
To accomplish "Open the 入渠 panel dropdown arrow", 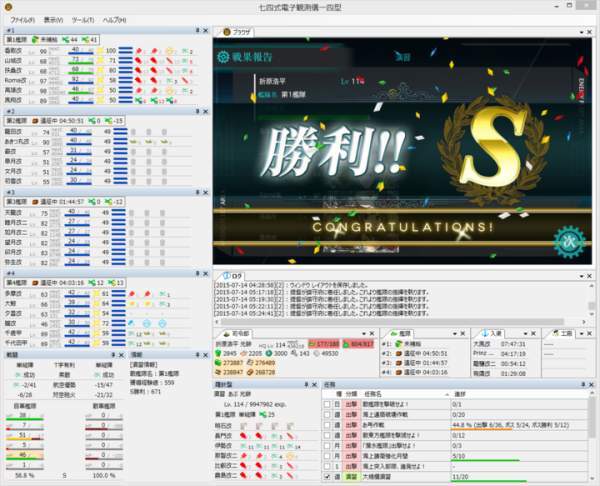I will point(525,334).
